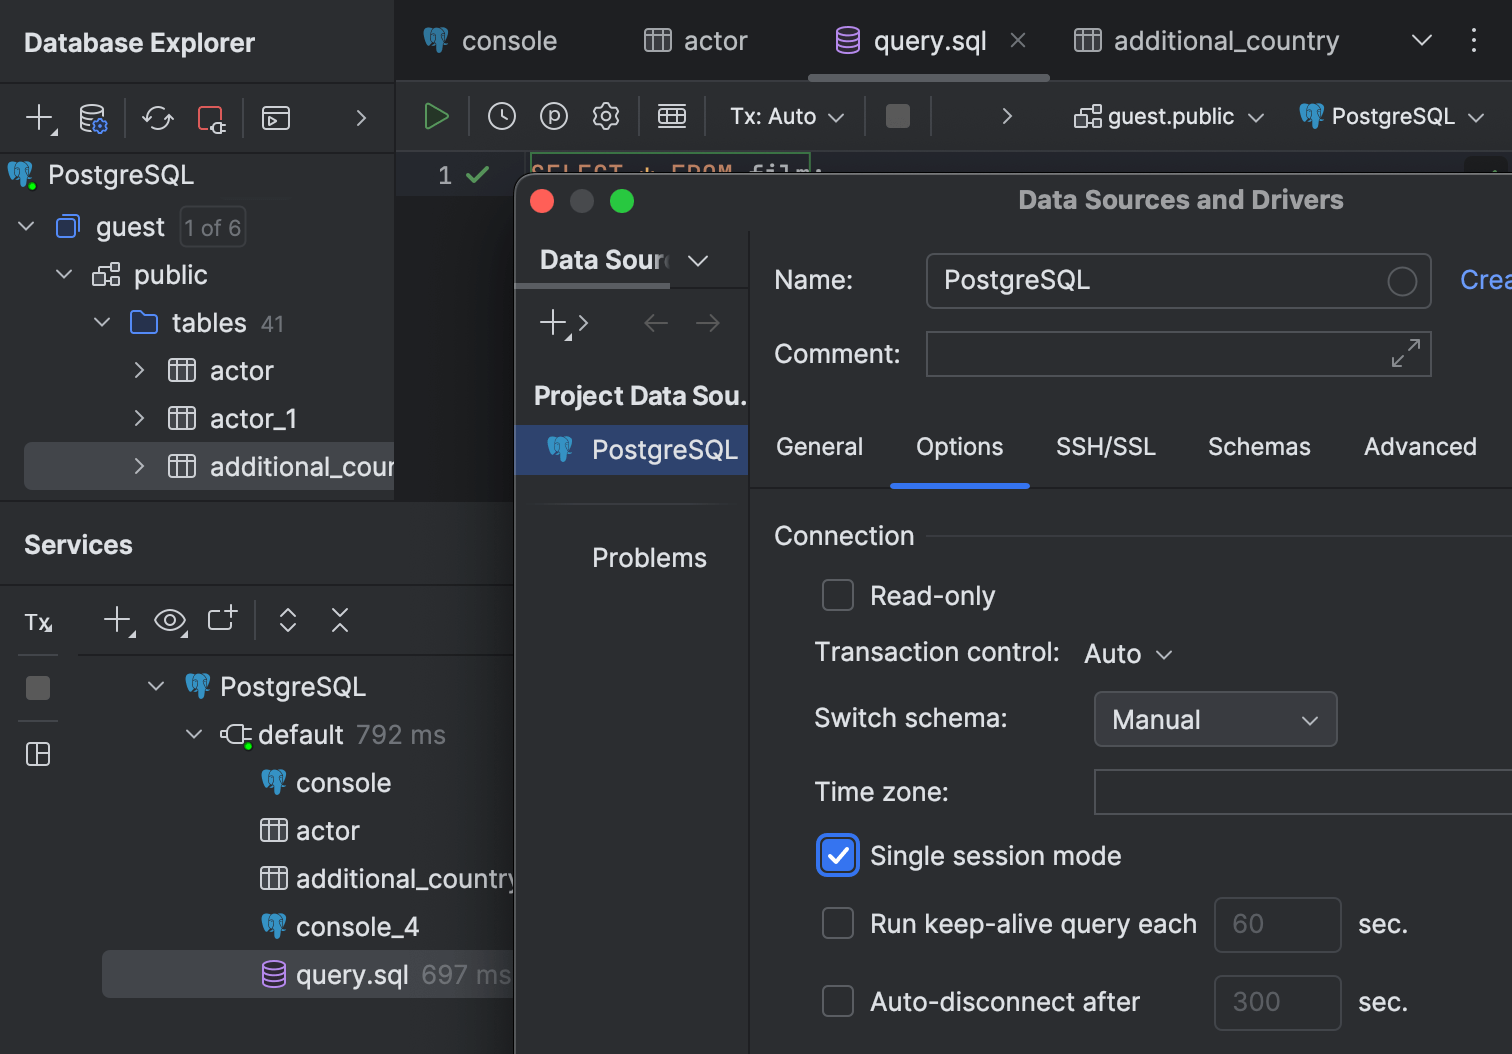
Task: Run the query in query.sql editor
Action: (437, 115)
